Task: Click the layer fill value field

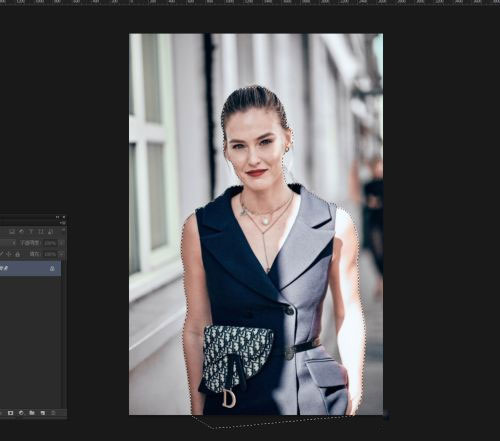Action: point(50,254)
